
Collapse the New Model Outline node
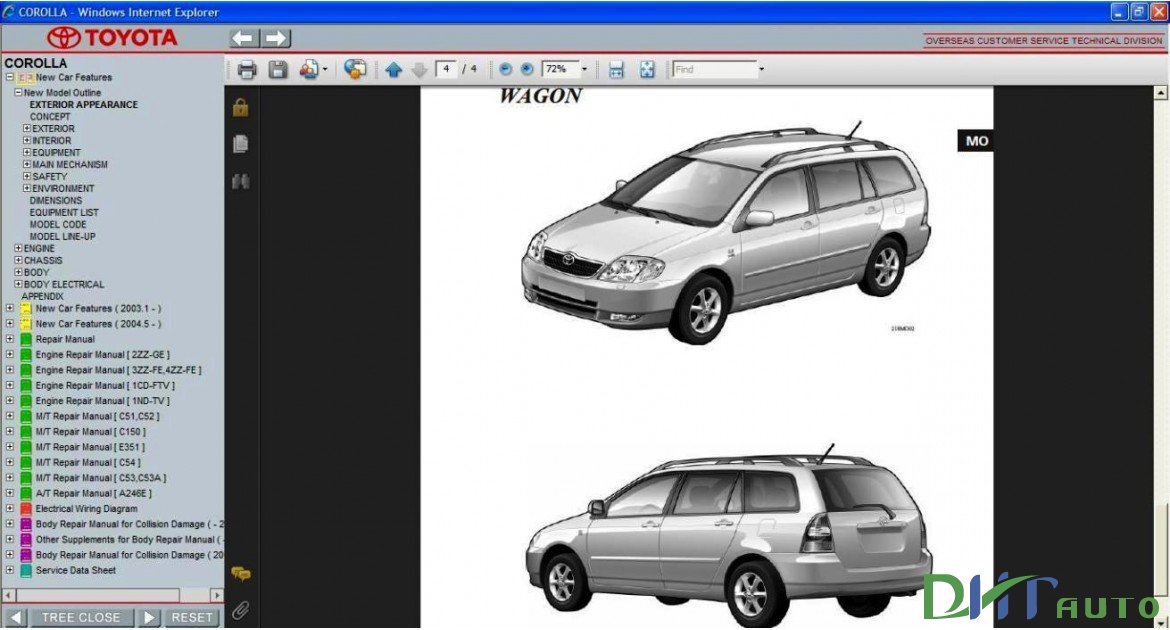coord(19,93)
